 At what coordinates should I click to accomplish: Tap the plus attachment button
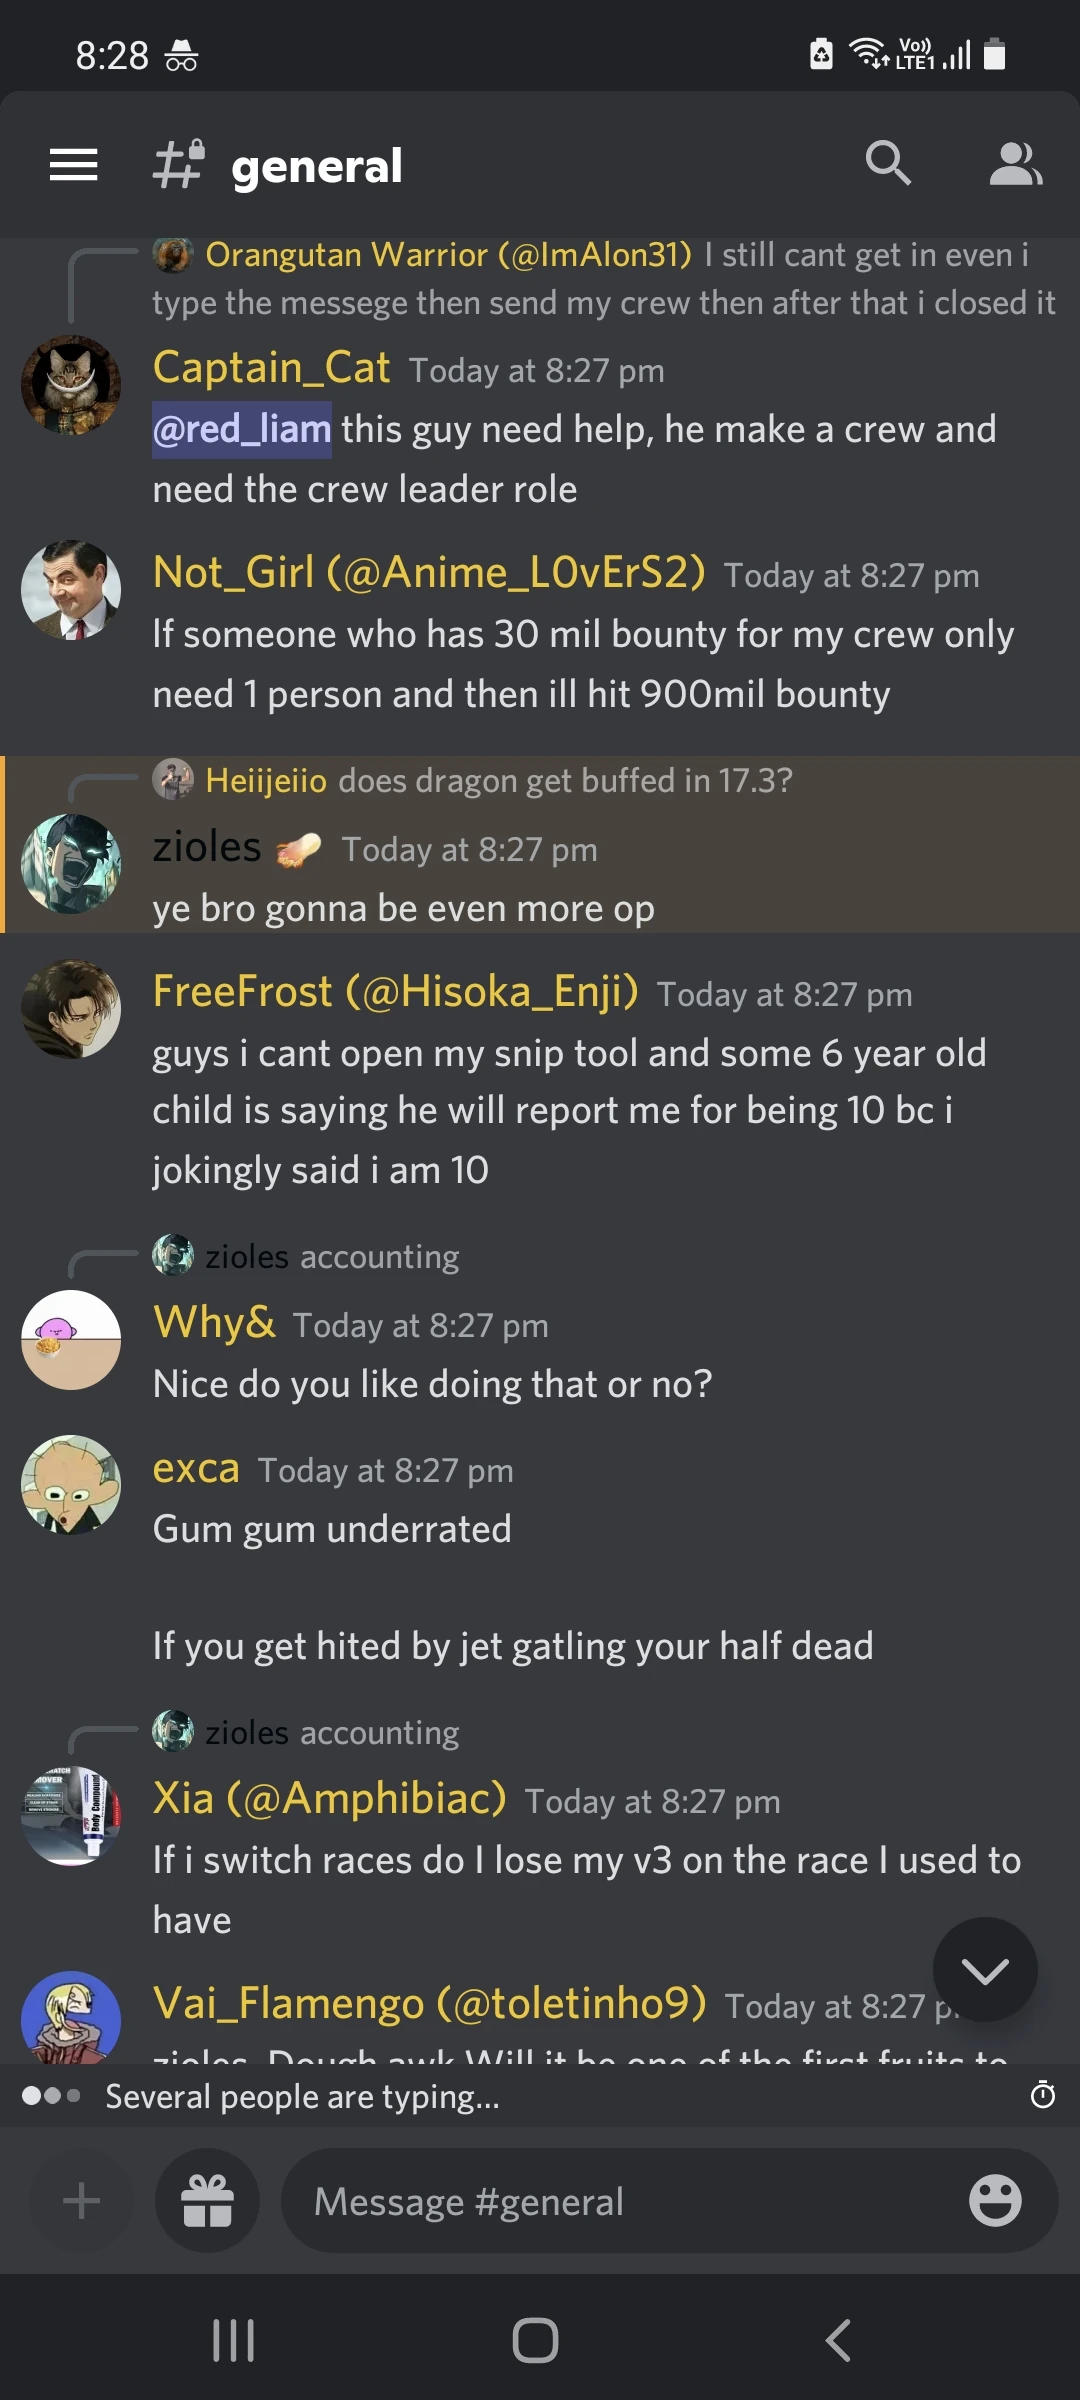click(x=81, y=2201)
